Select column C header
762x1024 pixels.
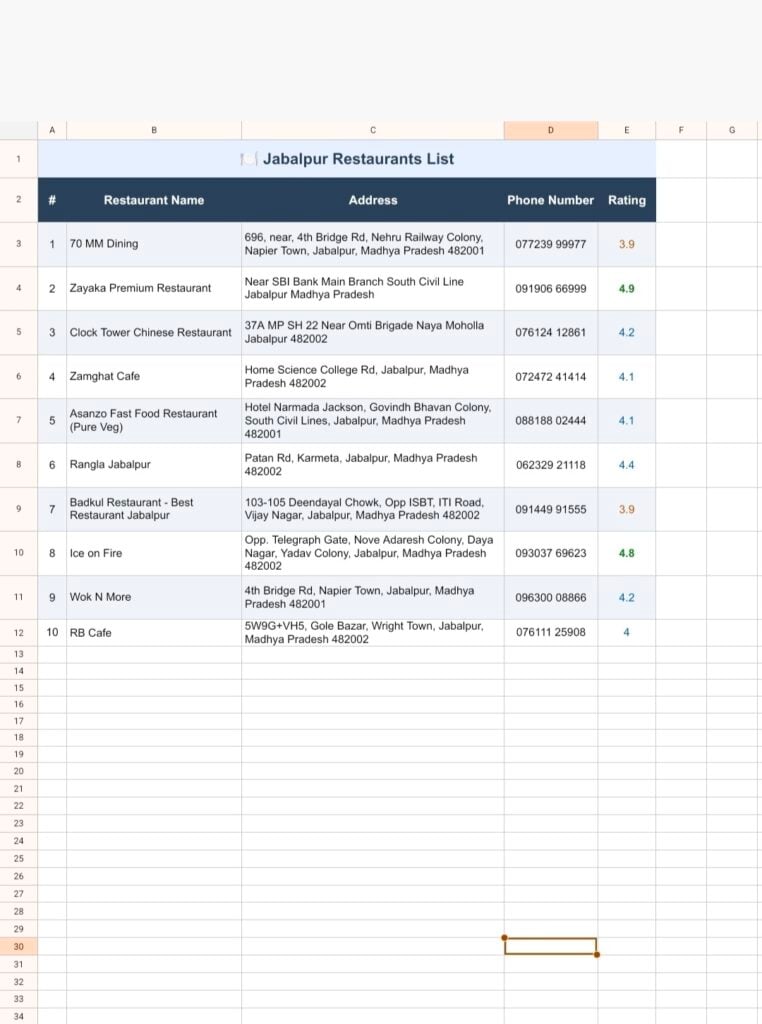click(373, 130)
